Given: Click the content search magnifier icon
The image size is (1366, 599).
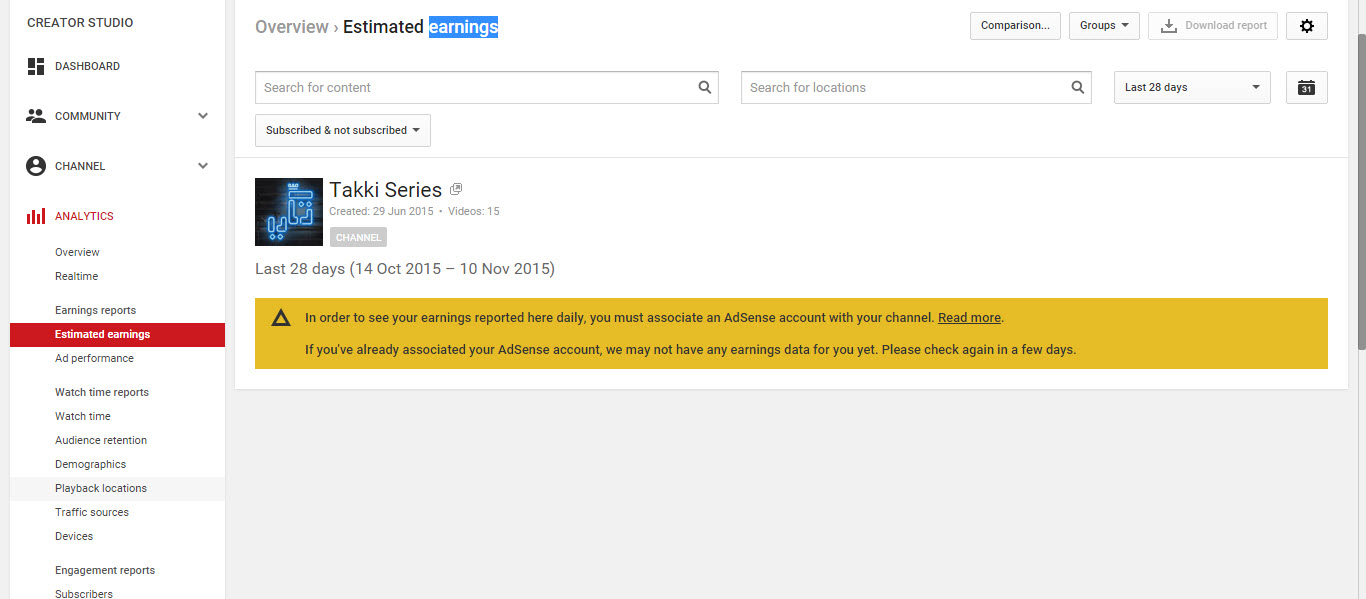Looking at the screenshot, I should point(704,87).
